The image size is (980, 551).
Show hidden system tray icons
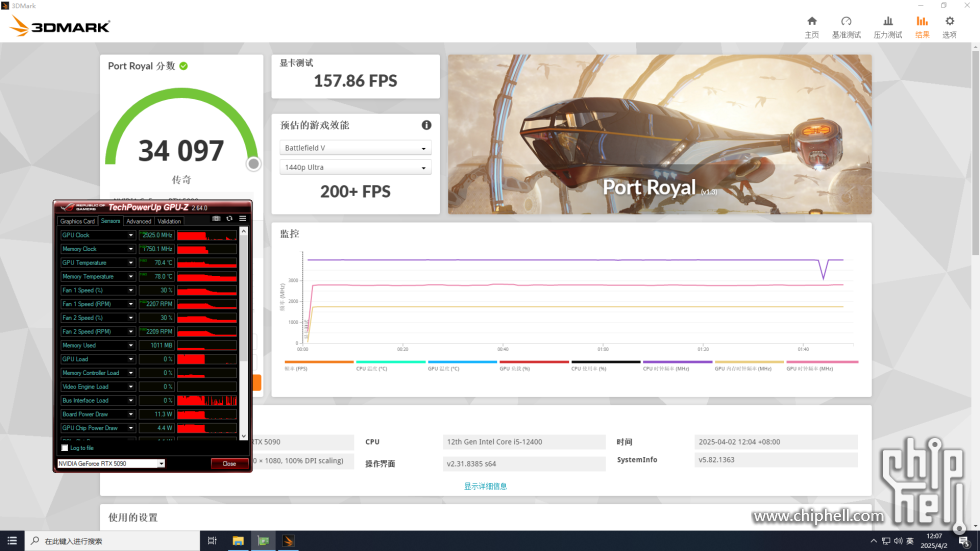tap(873, 541)
